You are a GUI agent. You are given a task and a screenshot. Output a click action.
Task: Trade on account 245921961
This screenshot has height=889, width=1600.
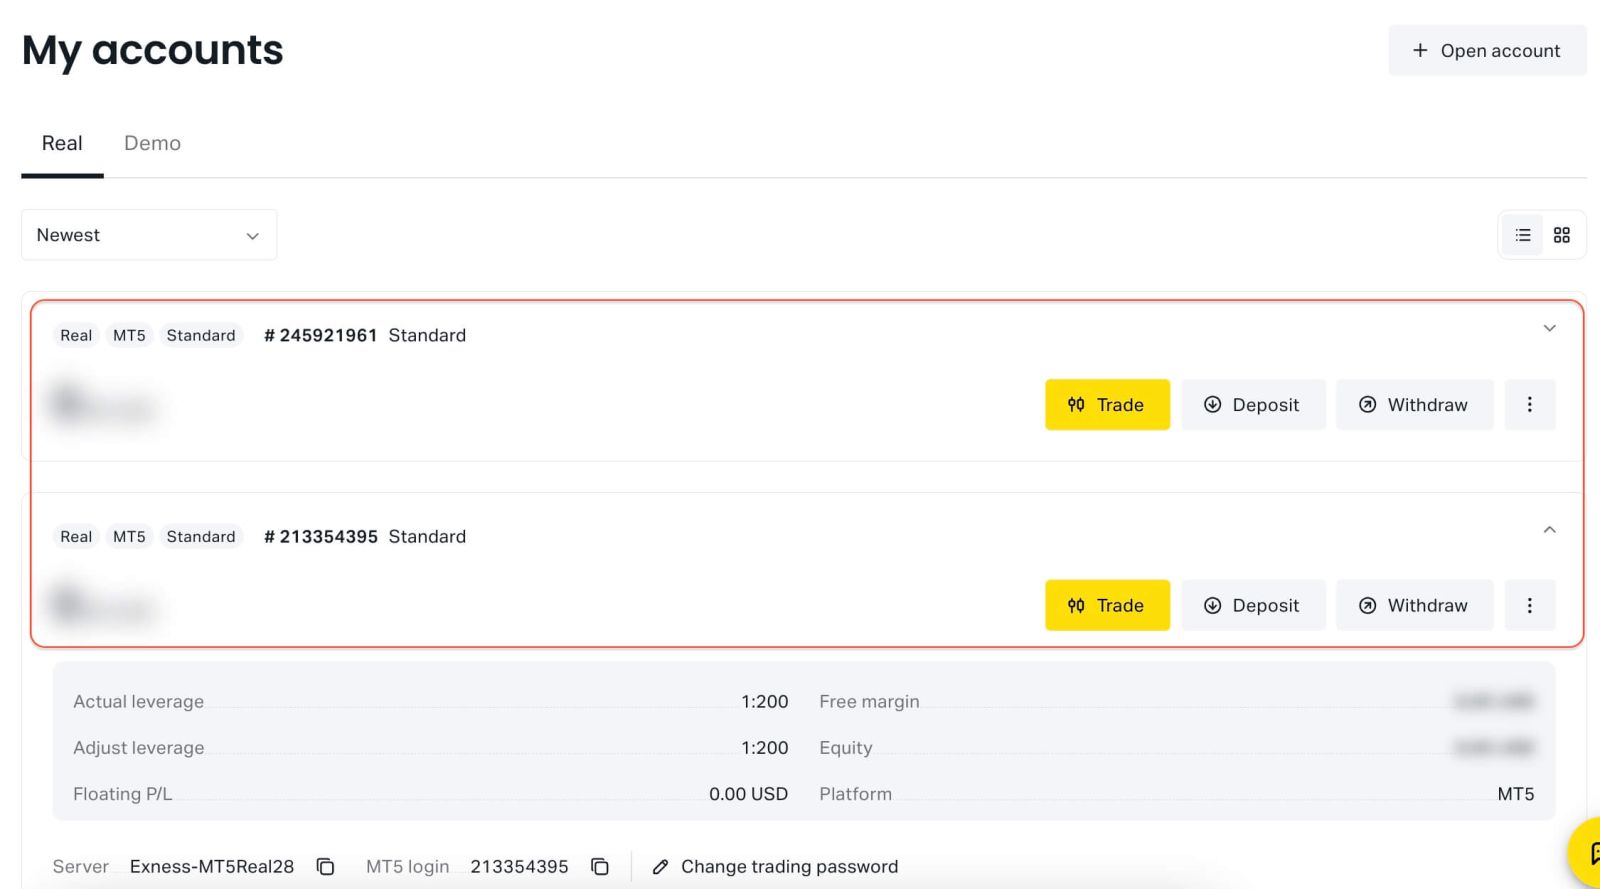[x=1107, y=405]
